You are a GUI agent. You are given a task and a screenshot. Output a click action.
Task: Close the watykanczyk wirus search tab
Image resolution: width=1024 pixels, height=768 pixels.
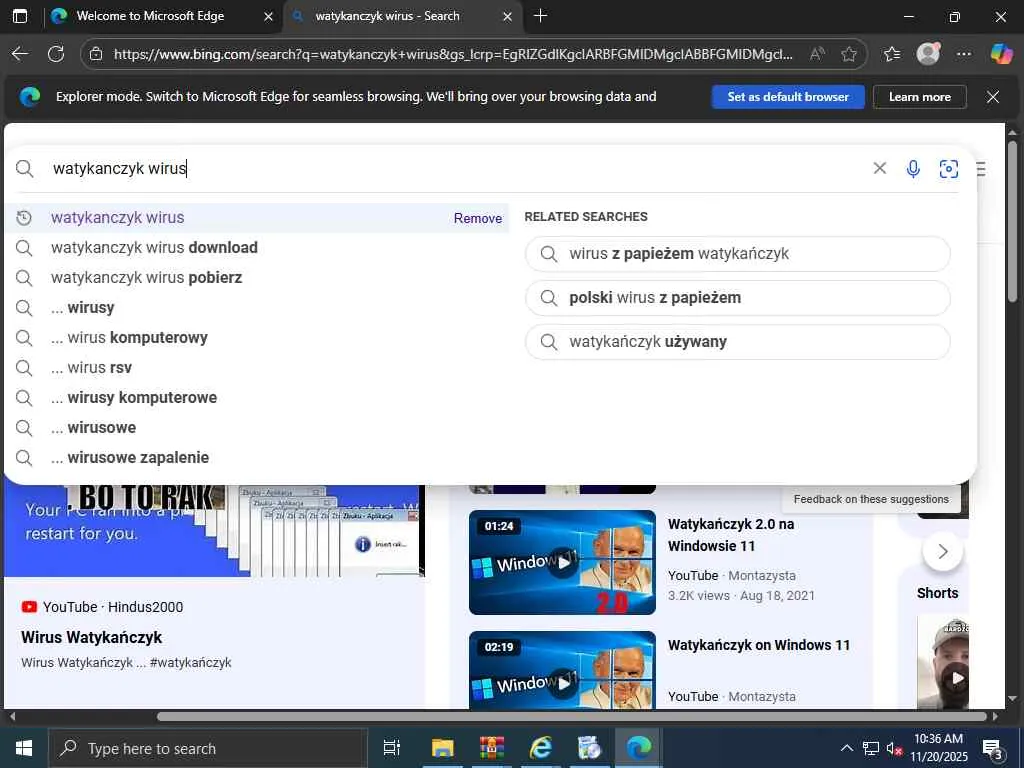[507, 16]
